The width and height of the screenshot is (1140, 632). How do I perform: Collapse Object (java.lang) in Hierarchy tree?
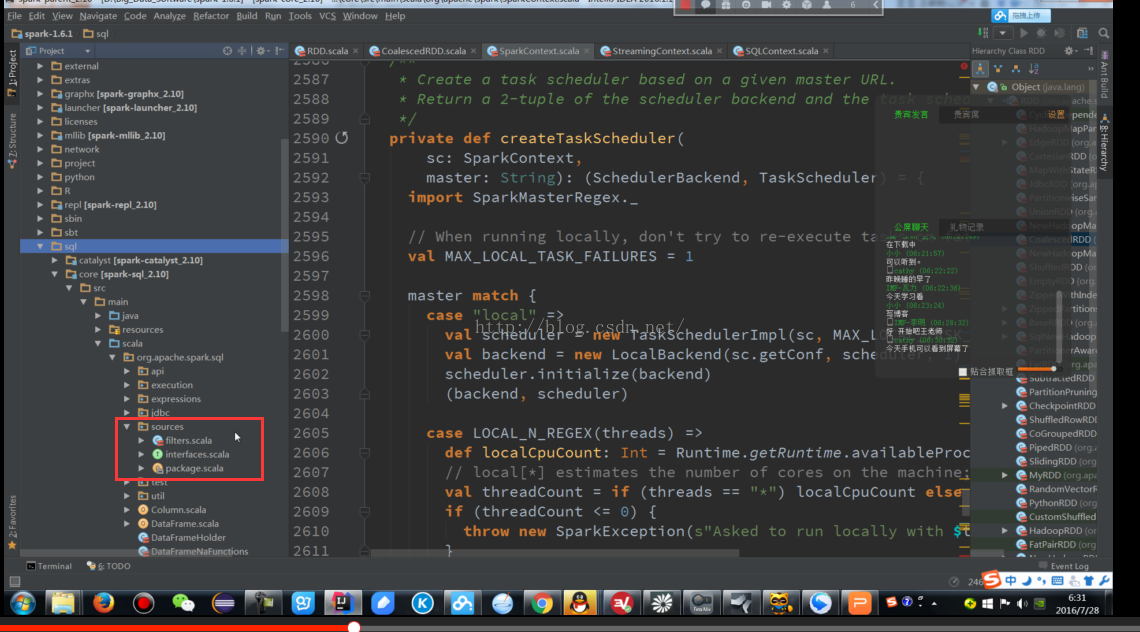(x=976, y=87)
